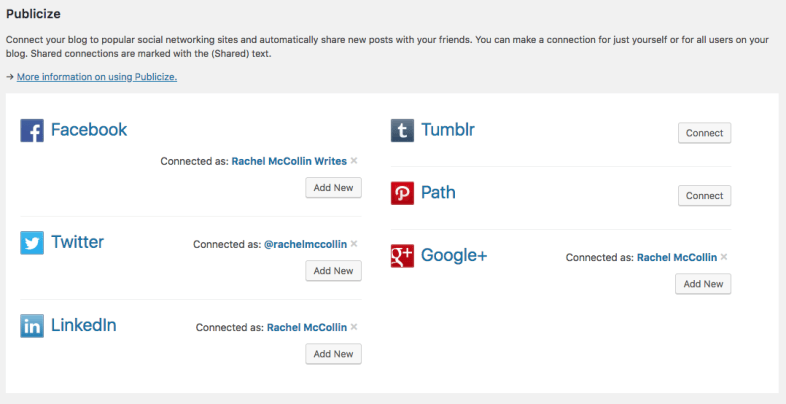
Task: Remove the LinkedIn Rachel McCollin connection
Action: pos(354,327)
